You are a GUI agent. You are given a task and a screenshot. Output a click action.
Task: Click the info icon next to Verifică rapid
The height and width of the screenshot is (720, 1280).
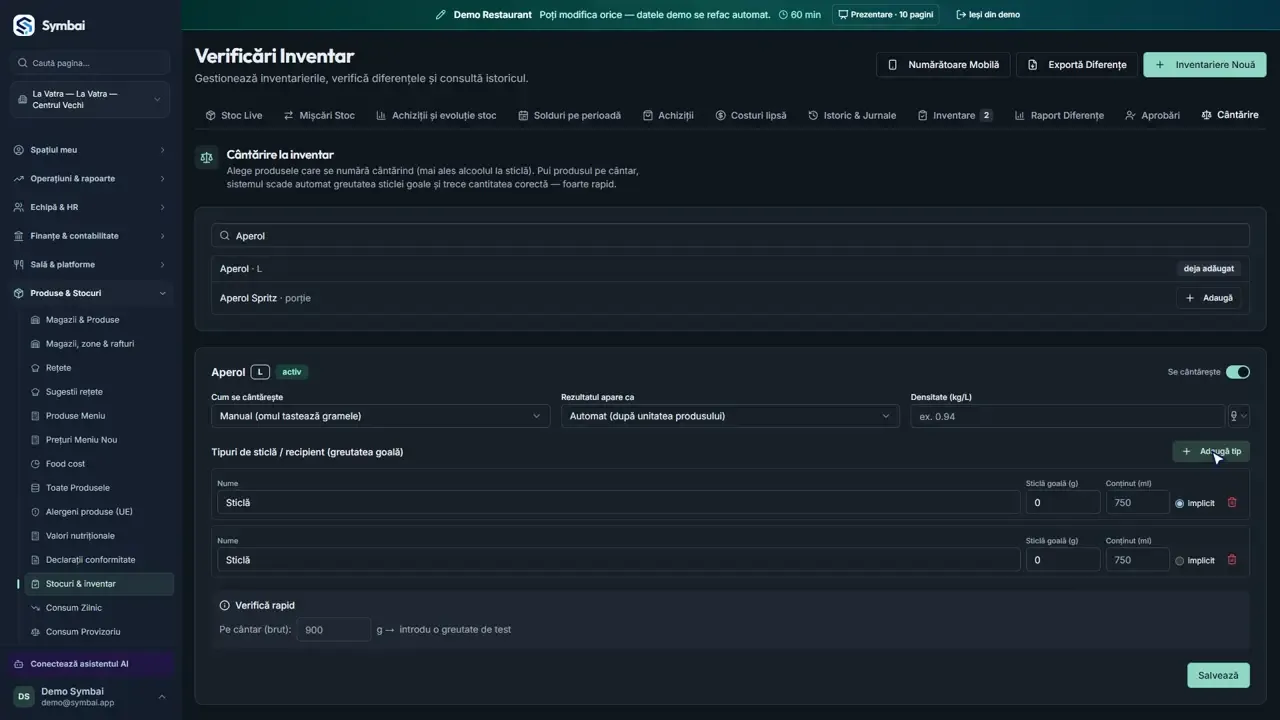tap(225, 605)
